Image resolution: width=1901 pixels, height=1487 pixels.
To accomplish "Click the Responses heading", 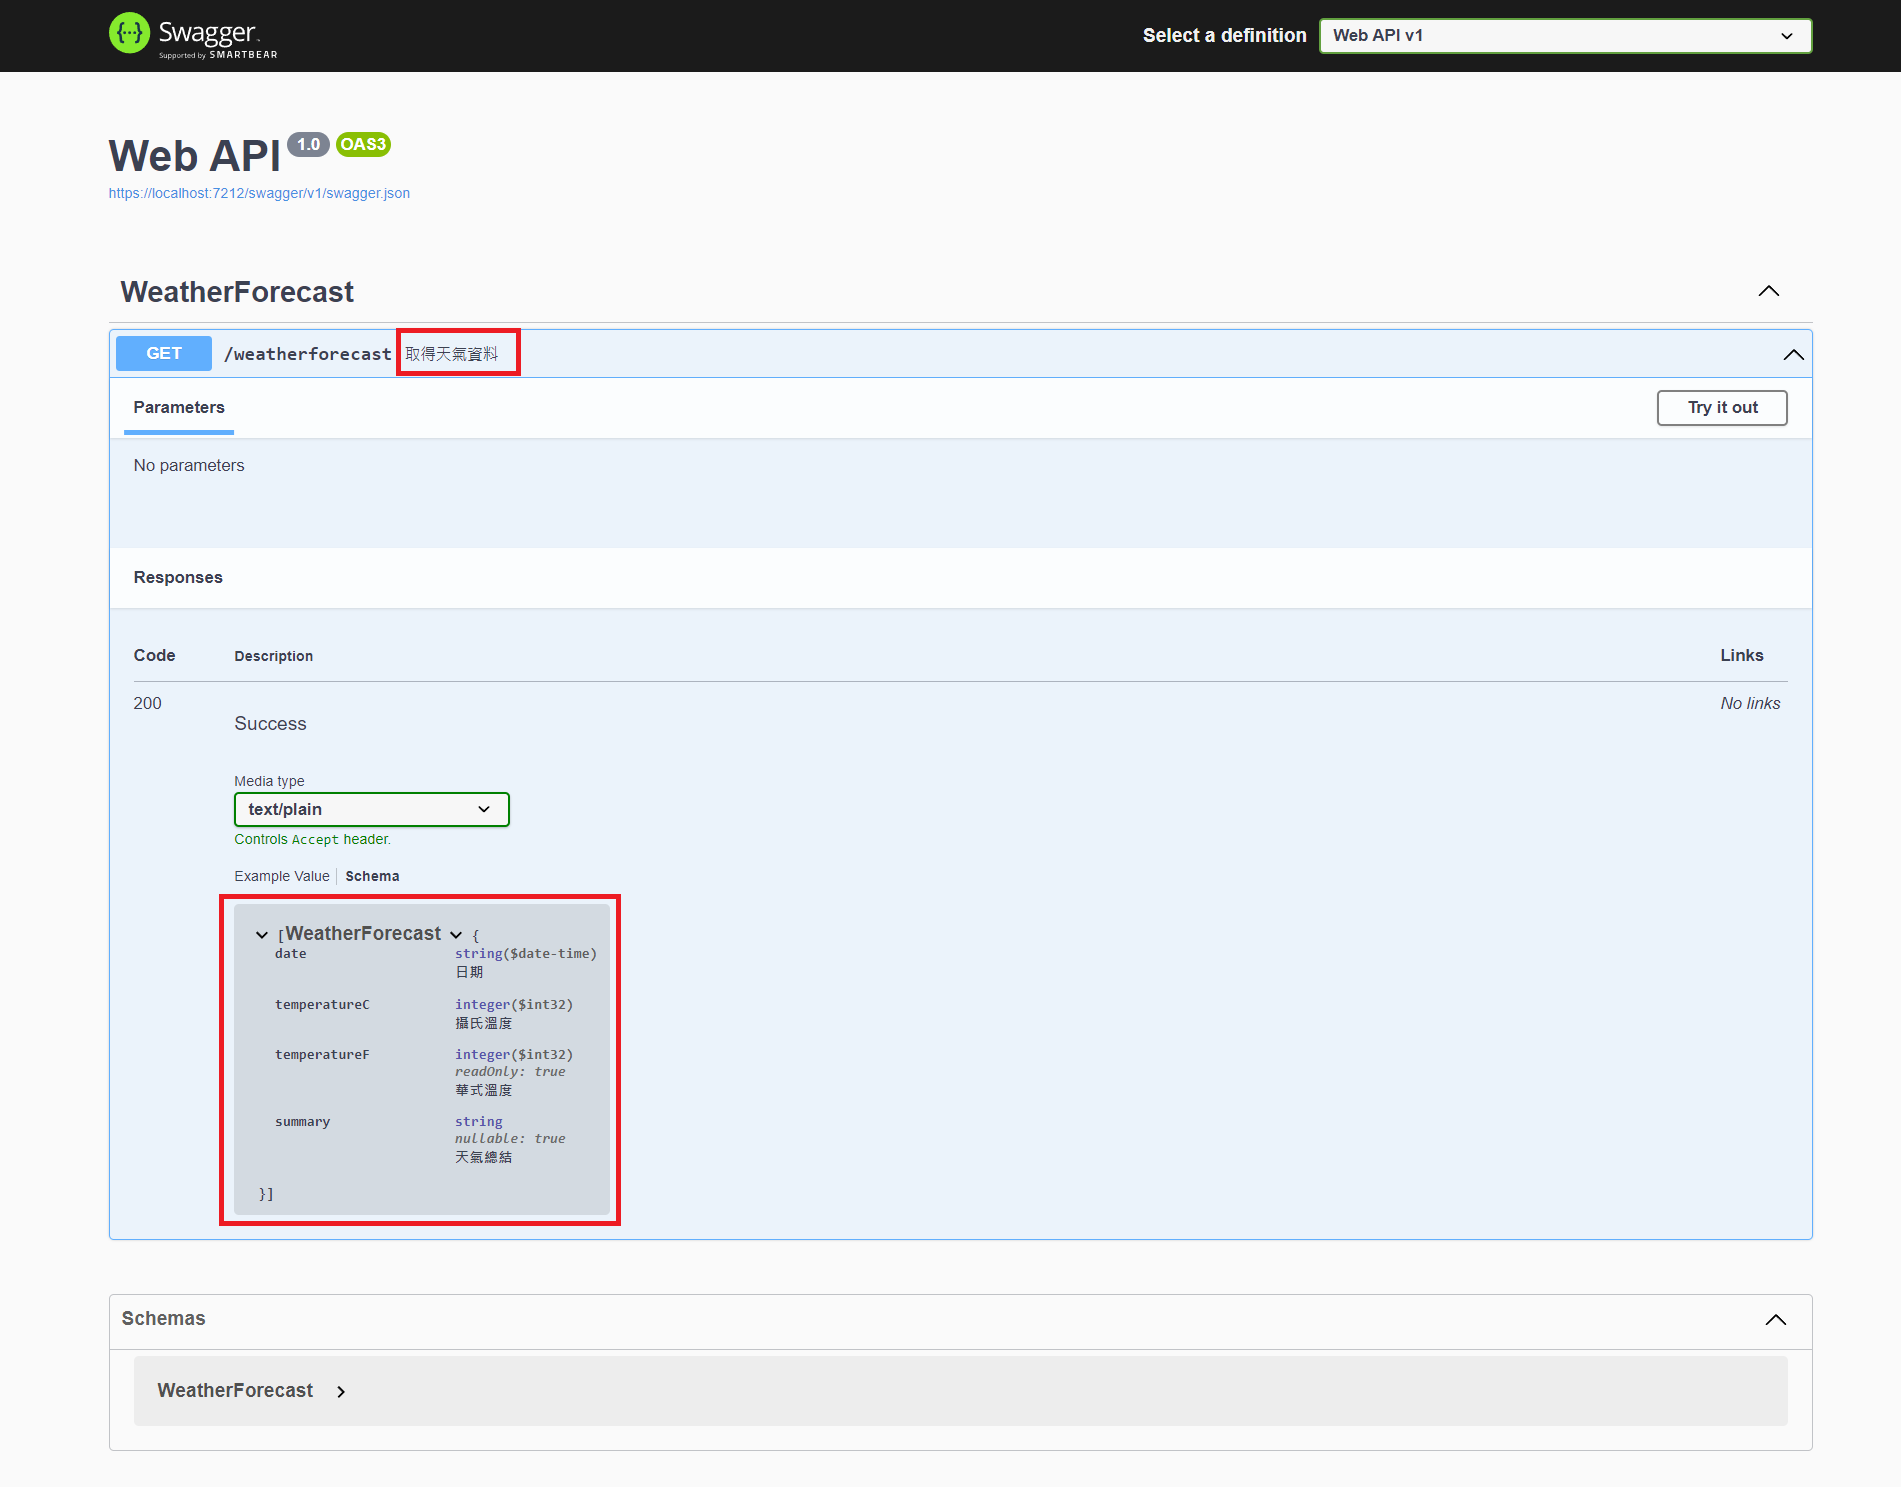I will tap(178, 577).
